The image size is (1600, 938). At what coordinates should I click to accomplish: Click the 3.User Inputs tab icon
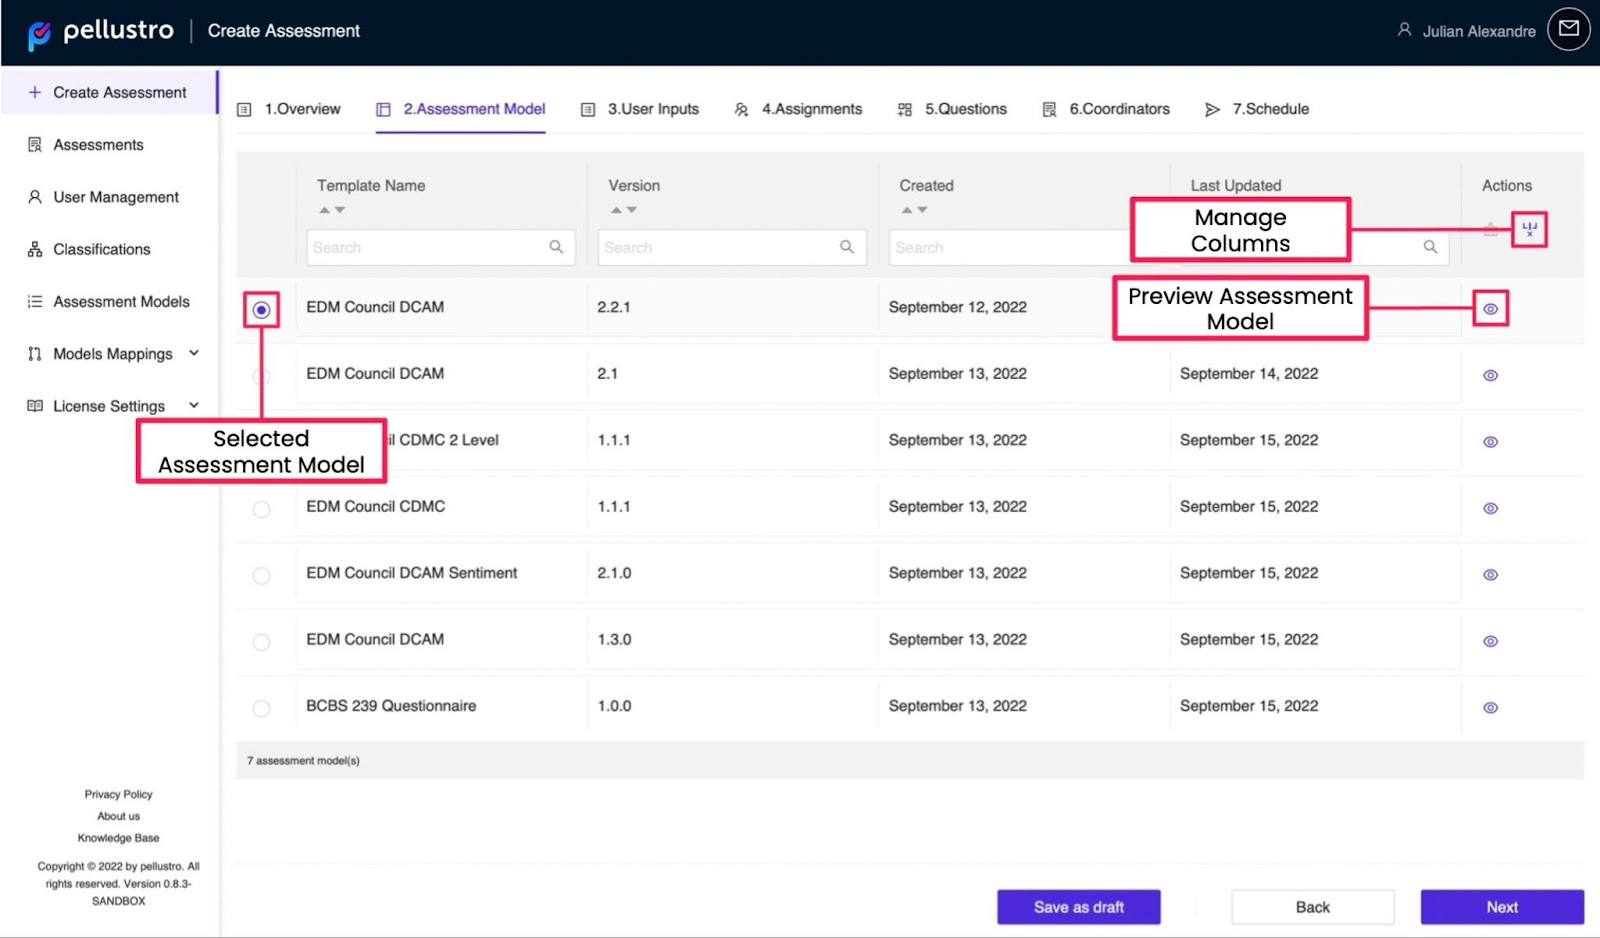[x=588, y=110]
